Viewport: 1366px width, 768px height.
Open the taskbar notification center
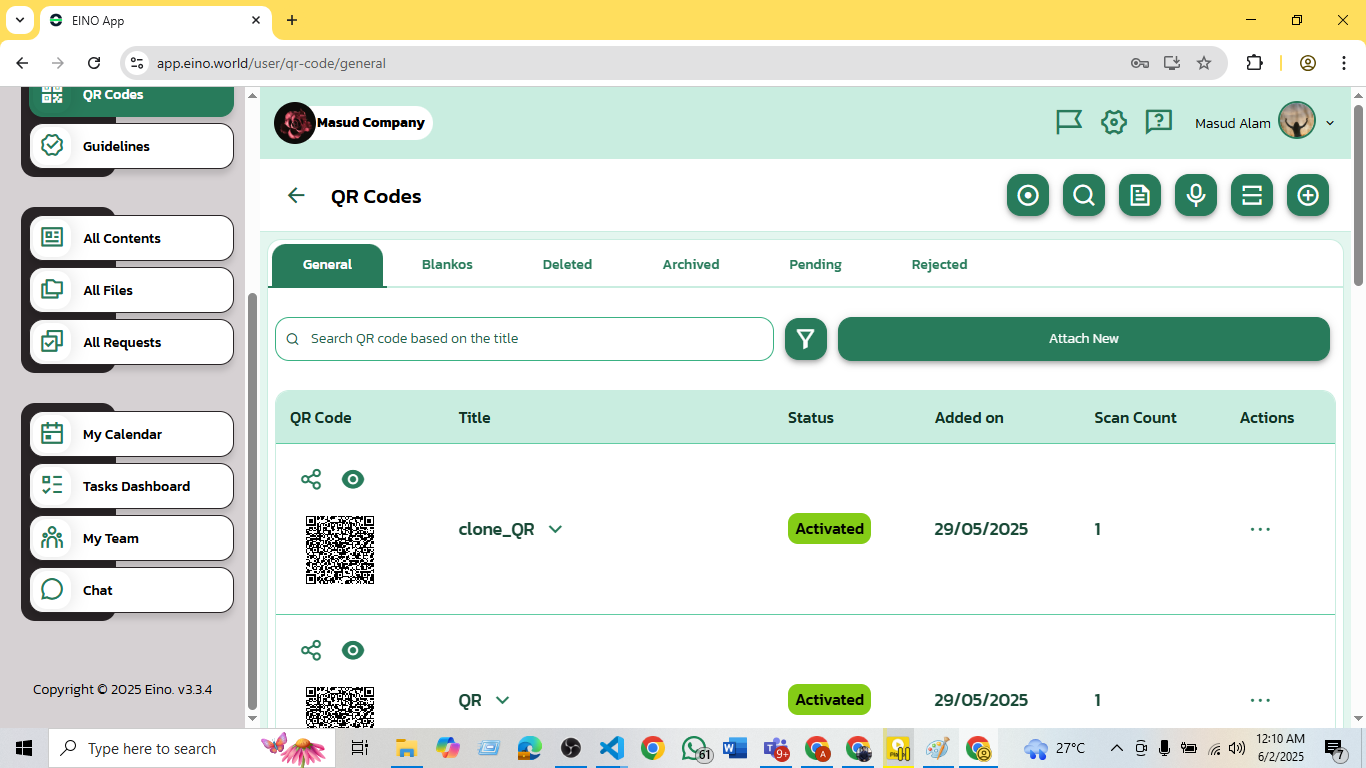[1335, 748]
